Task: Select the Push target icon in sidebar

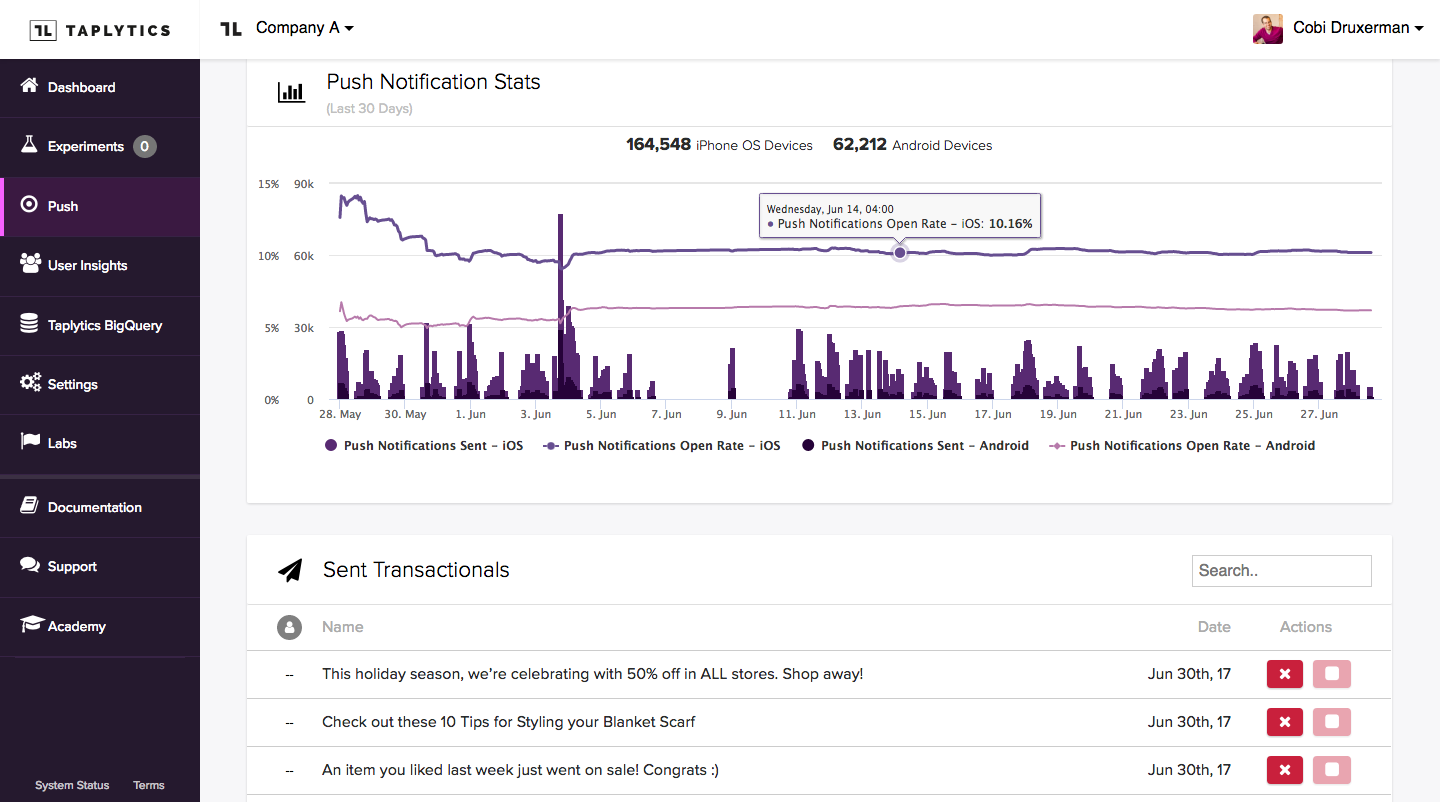Action: (x=29, y=205)
